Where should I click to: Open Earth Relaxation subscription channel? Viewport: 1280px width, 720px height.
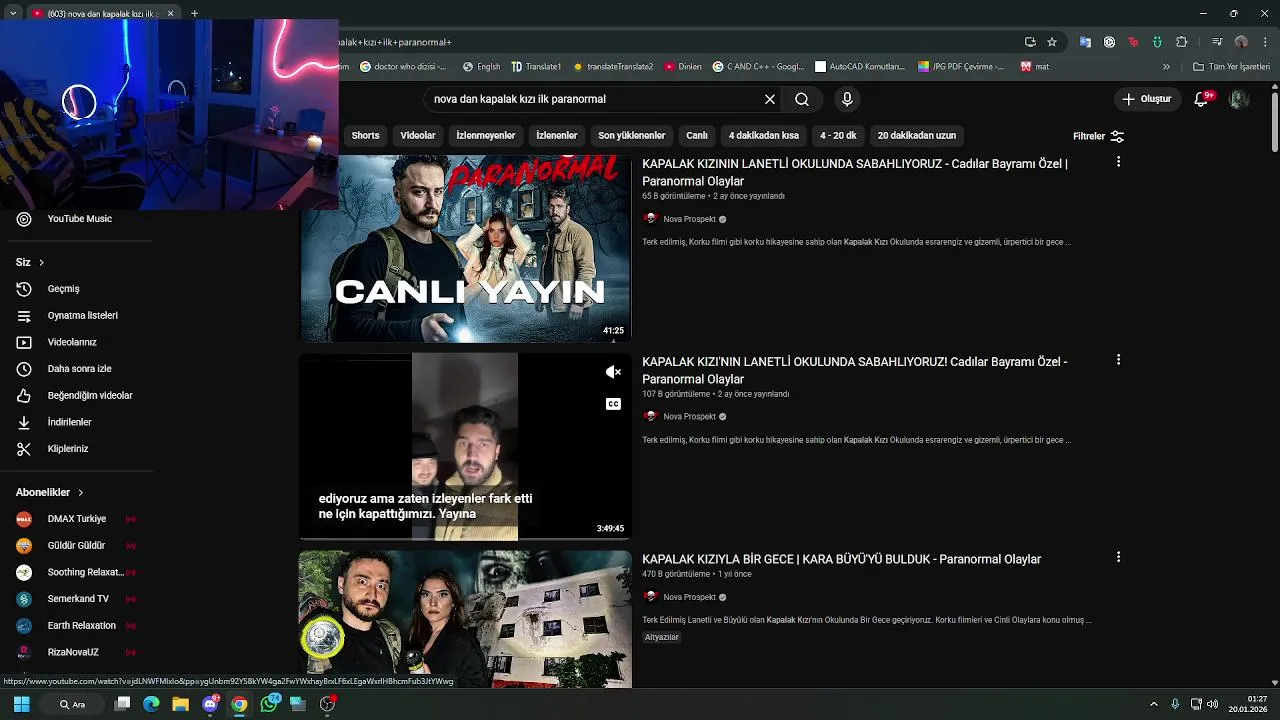point(78,625)
